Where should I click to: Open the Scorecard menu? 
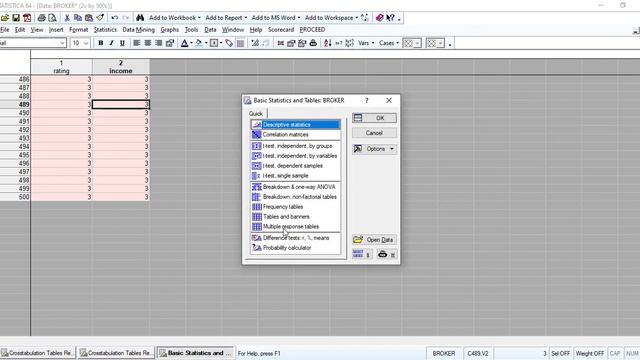(281, 30)
